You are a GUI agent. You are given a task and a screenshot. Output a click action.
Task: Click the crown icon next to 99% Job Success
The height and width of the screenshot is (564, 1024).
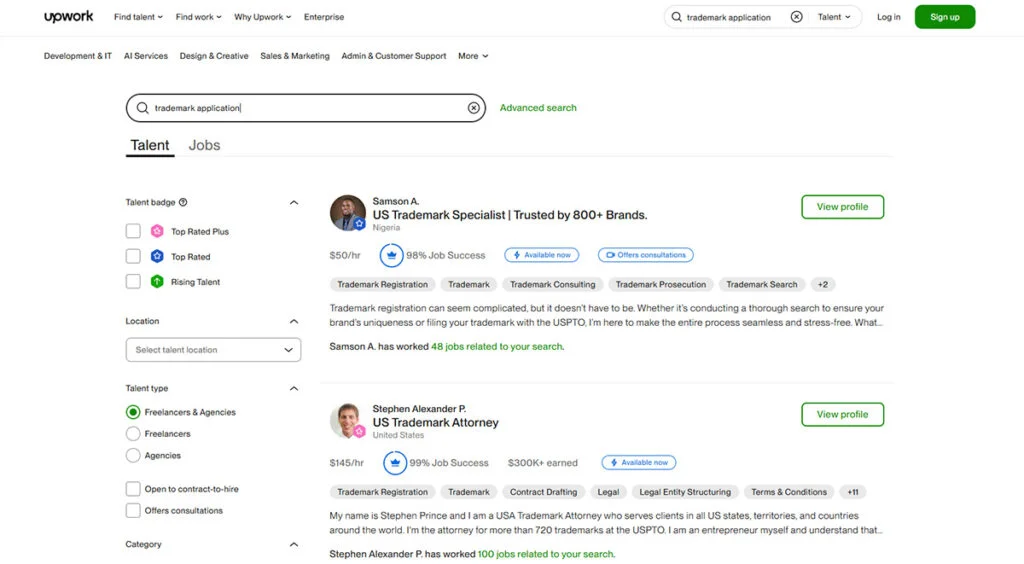pyautogui.click(x=394, y=463)
